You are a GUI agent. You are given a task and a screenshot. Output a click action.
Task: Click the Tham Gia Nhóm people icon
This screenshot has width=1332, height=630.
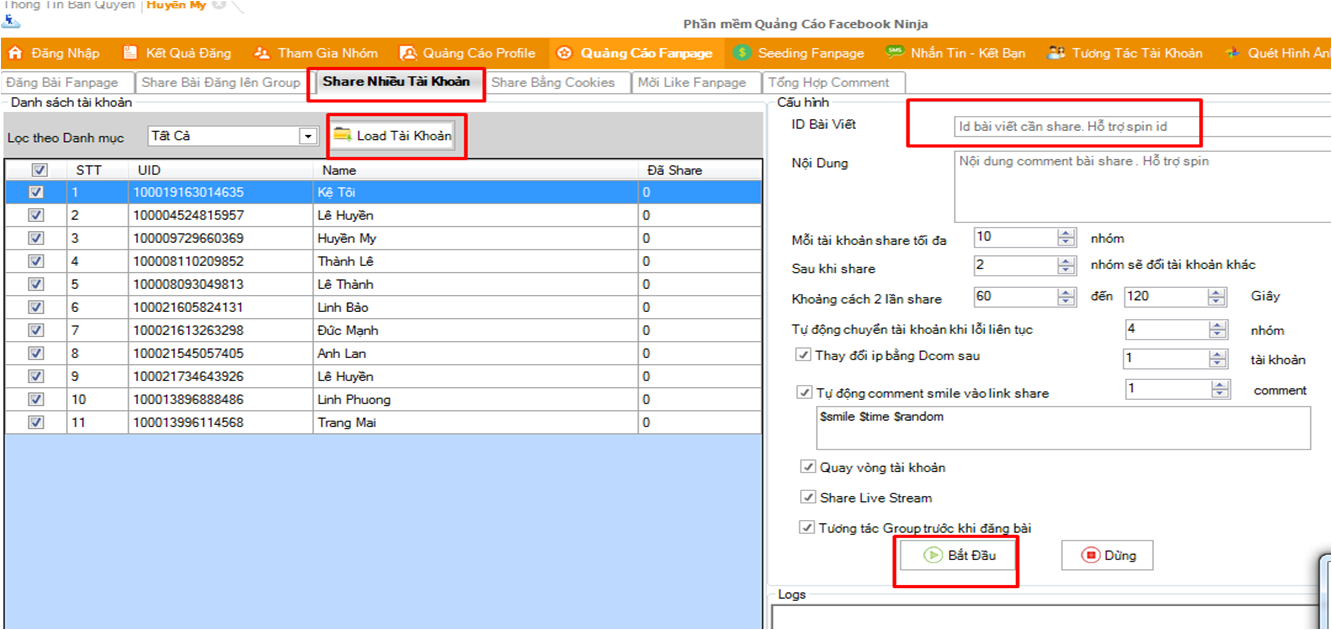pyautogui.click(x=262, y=53)
